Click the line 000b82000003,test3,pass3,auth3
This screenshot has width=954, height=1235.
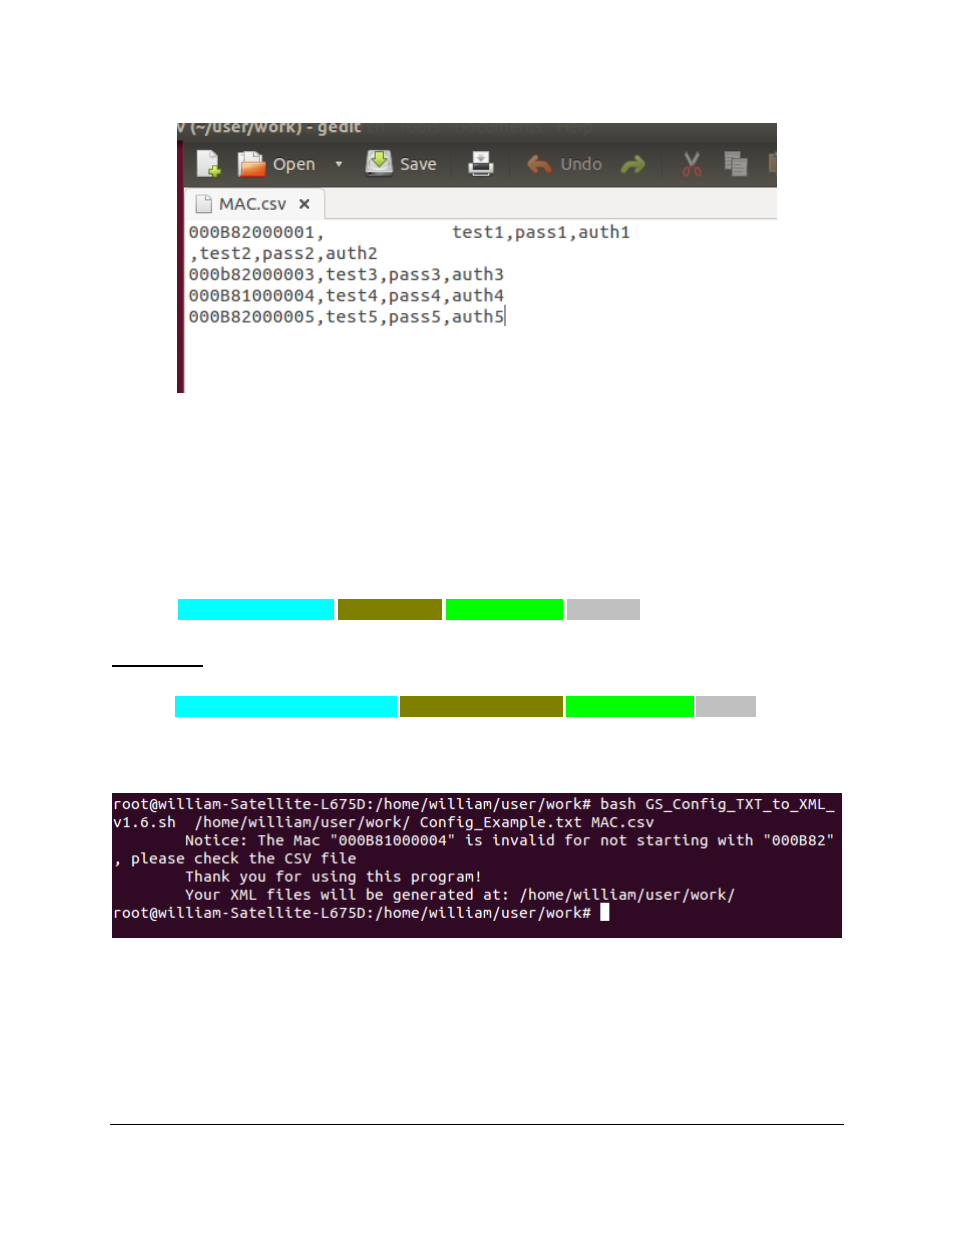coord(346,274)
